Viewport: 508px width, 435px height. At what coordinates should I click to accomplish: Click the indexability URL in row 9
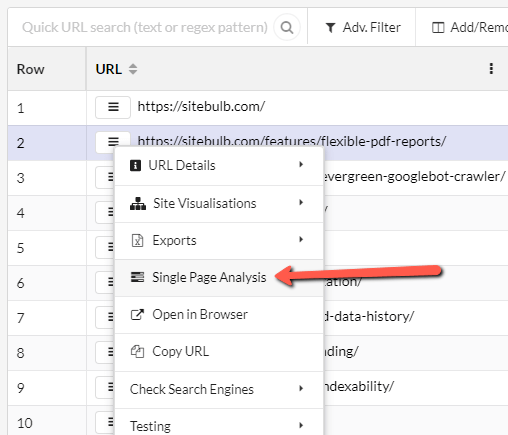(359, 387)
